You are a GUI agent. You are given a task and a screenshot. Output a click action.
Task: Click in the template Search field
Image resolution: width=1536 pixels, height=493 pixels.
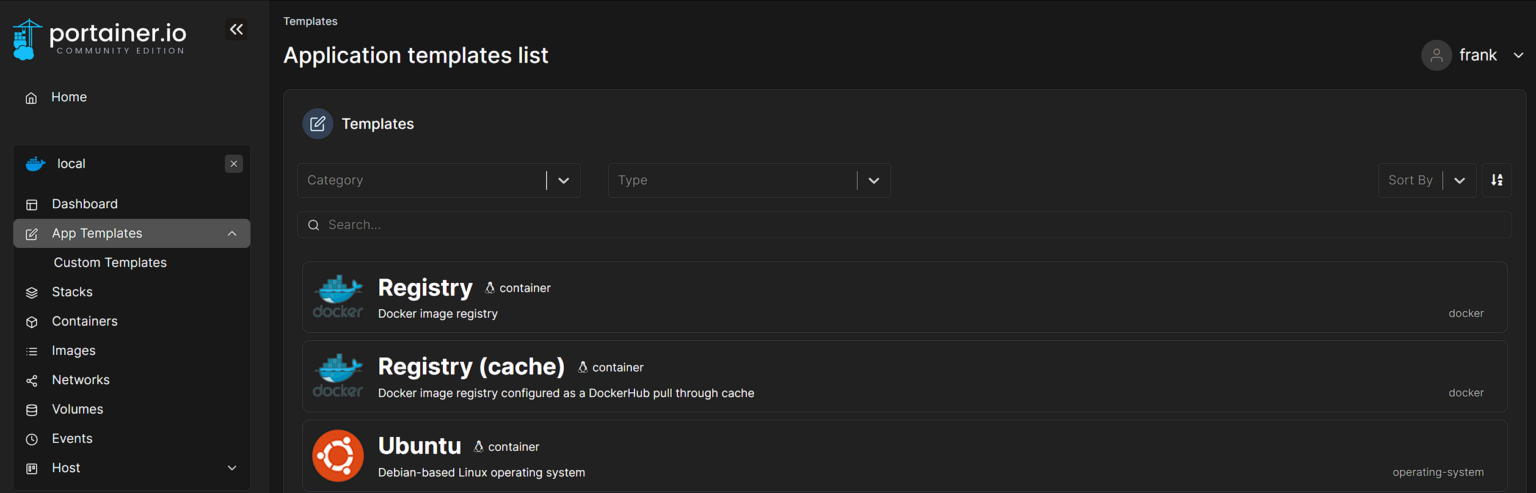pyautogui.click(x=904, y=225)
